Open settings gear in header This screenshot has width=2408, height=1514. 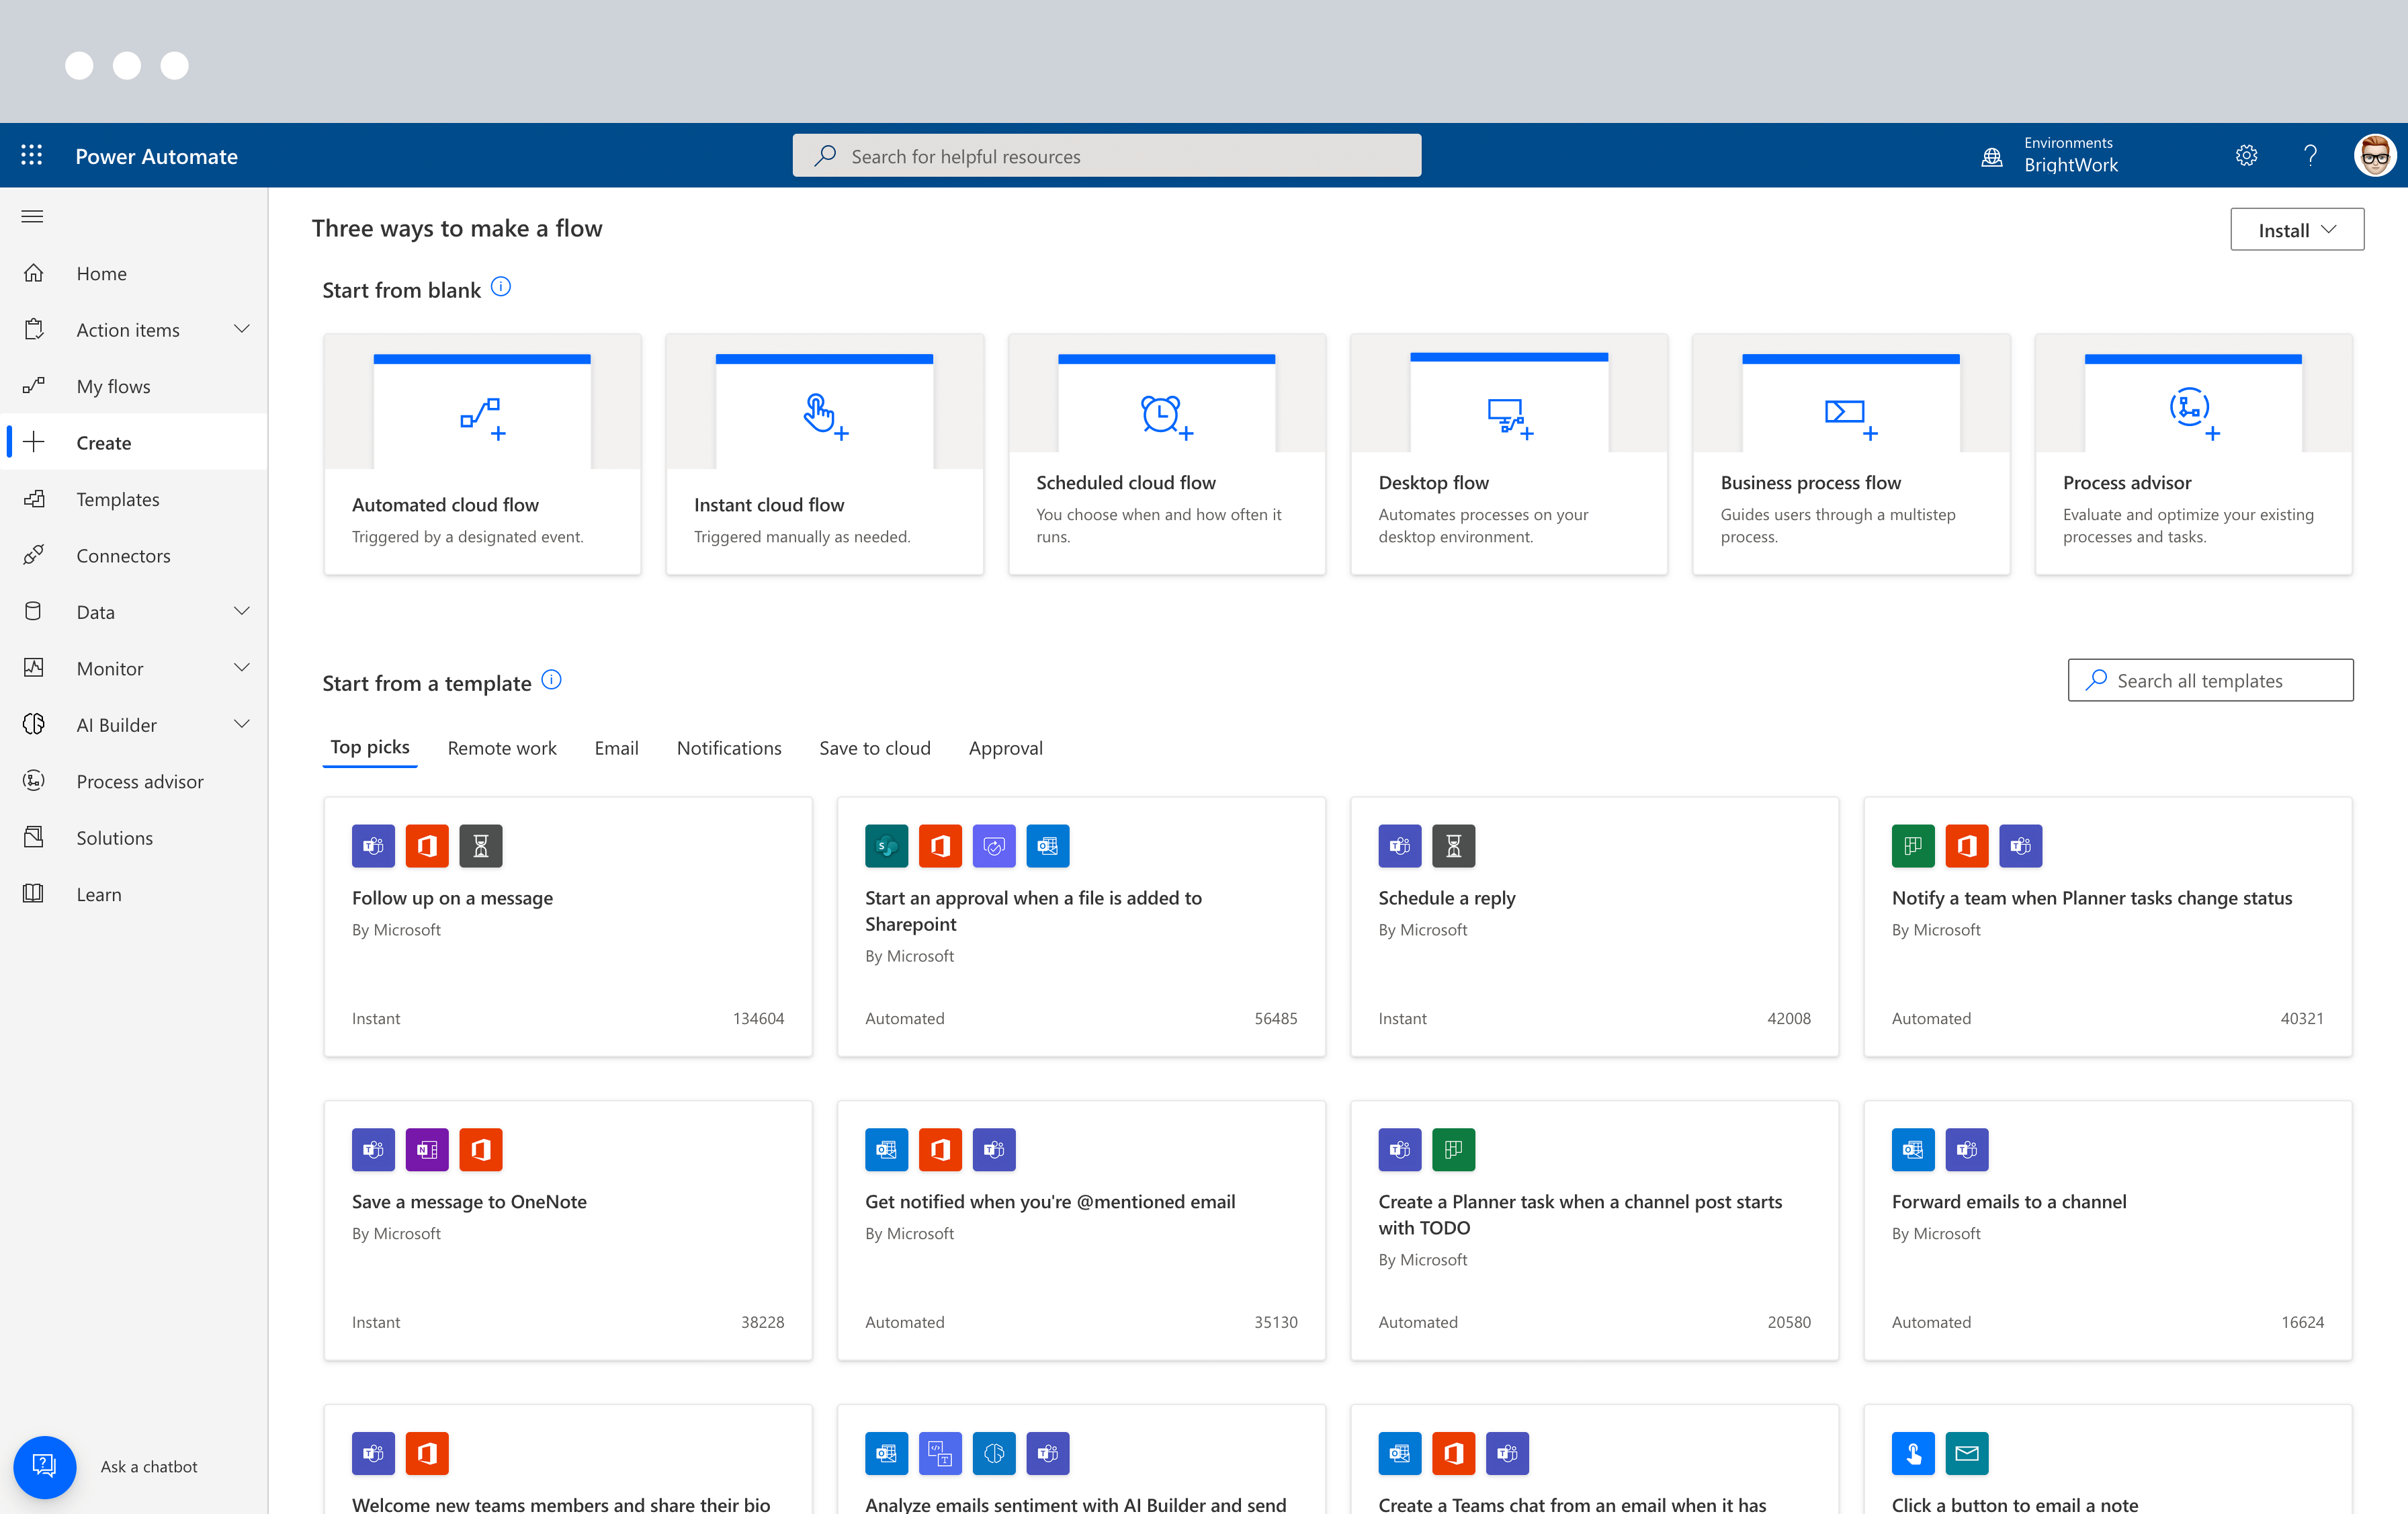(x=2246, y=155)
